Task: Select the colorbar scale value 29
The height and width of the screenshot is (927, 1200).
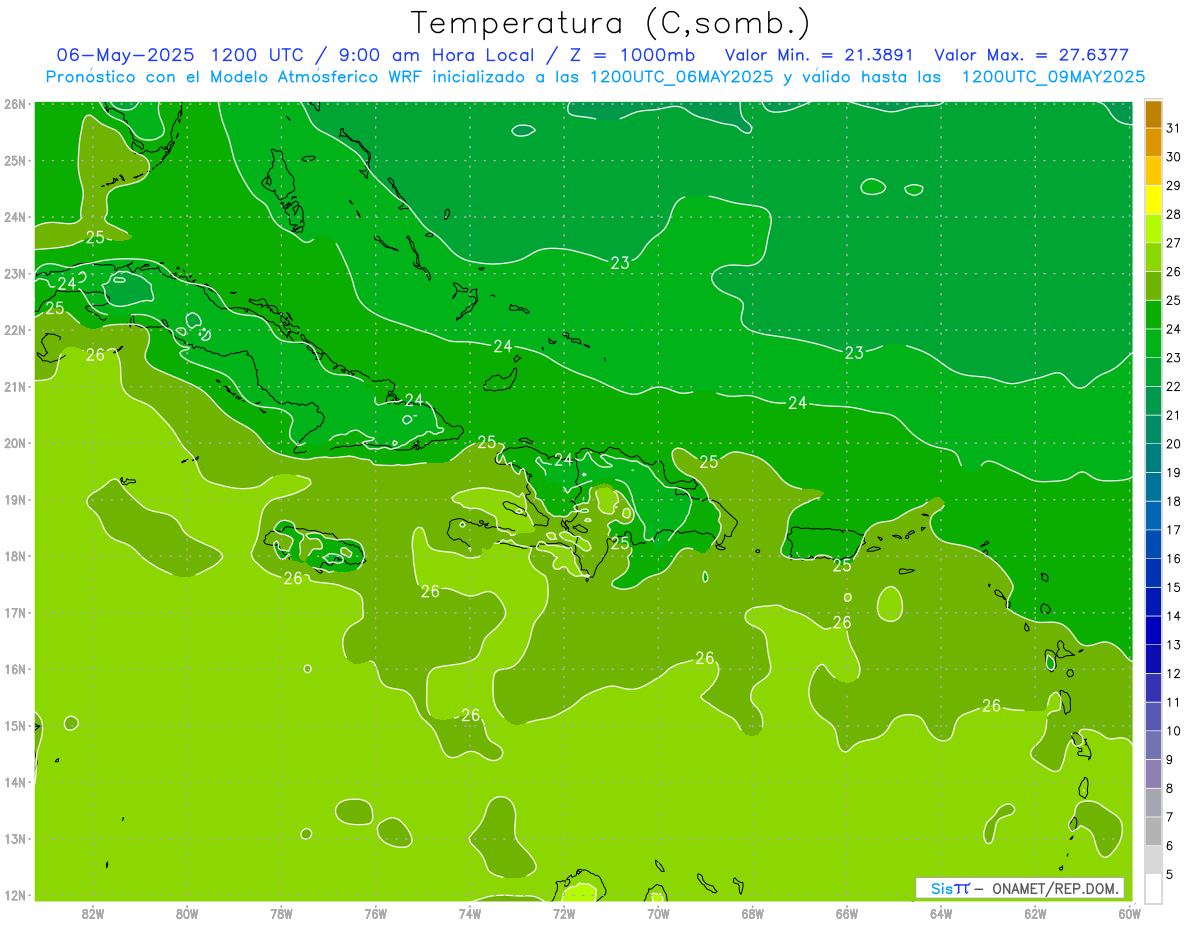Action: [x=1174, y=186]
